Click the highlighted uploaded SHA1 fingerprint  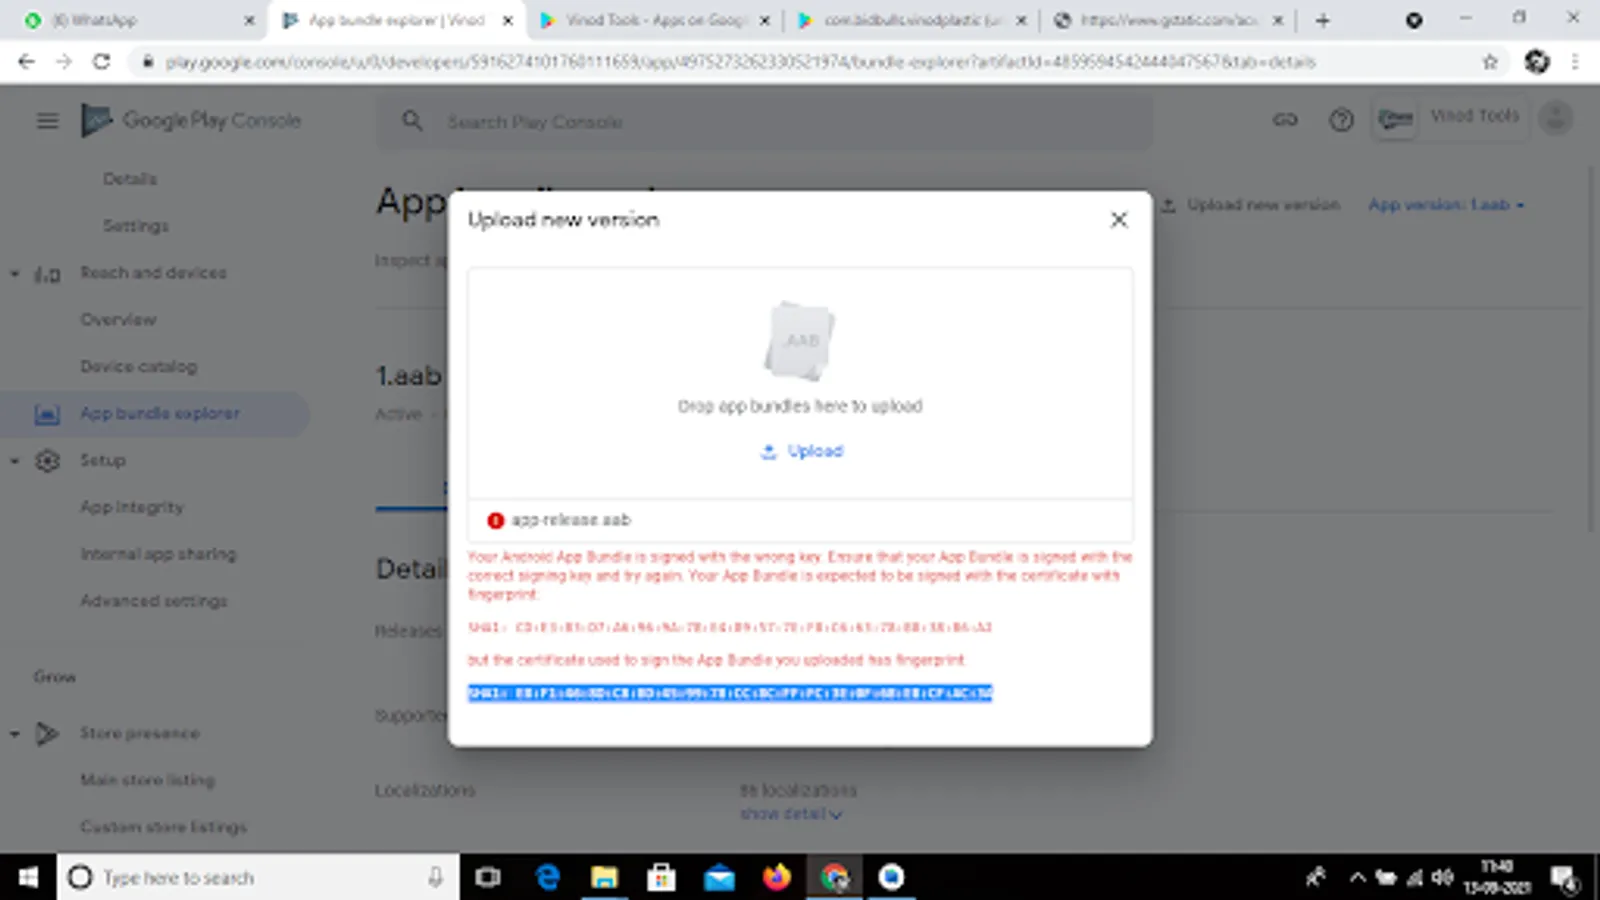coord(730,693)
